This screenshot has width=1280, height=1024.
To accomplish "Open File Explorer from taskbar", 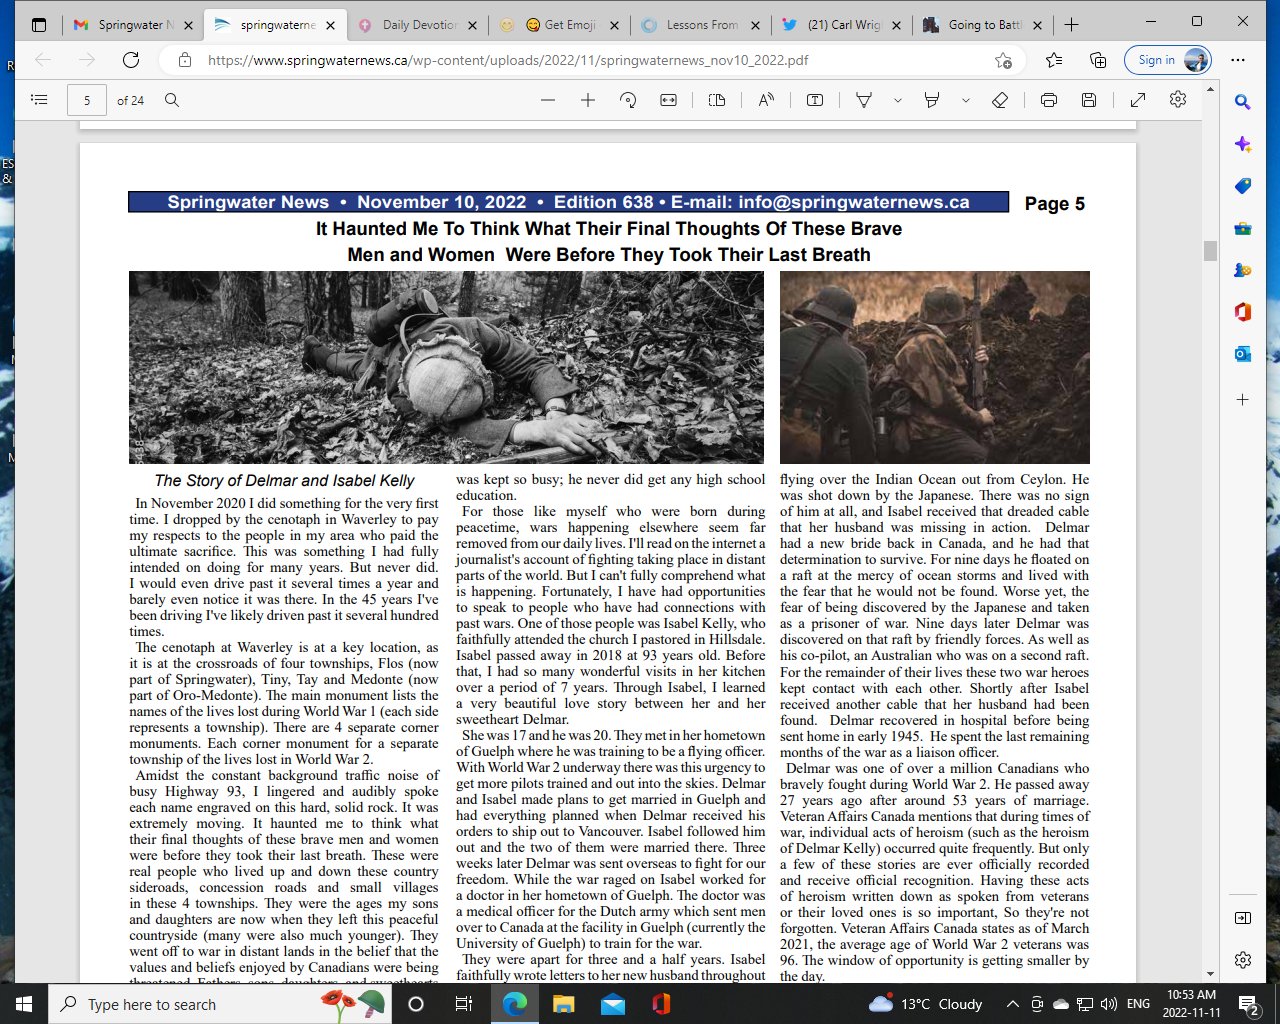I will point(563,1004).
